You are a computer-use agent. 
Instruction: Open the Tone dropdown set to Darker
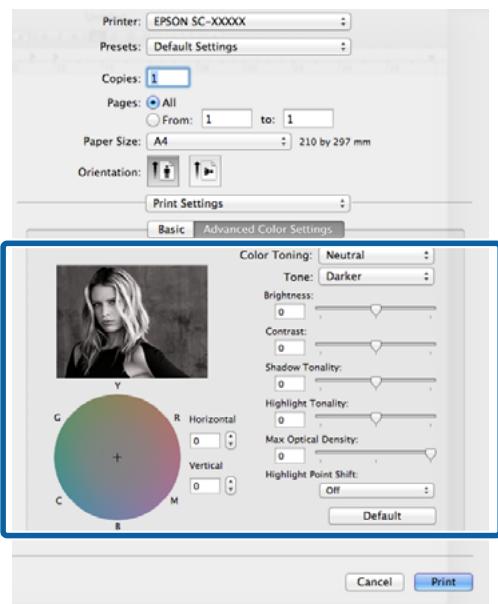pos(376,276)
